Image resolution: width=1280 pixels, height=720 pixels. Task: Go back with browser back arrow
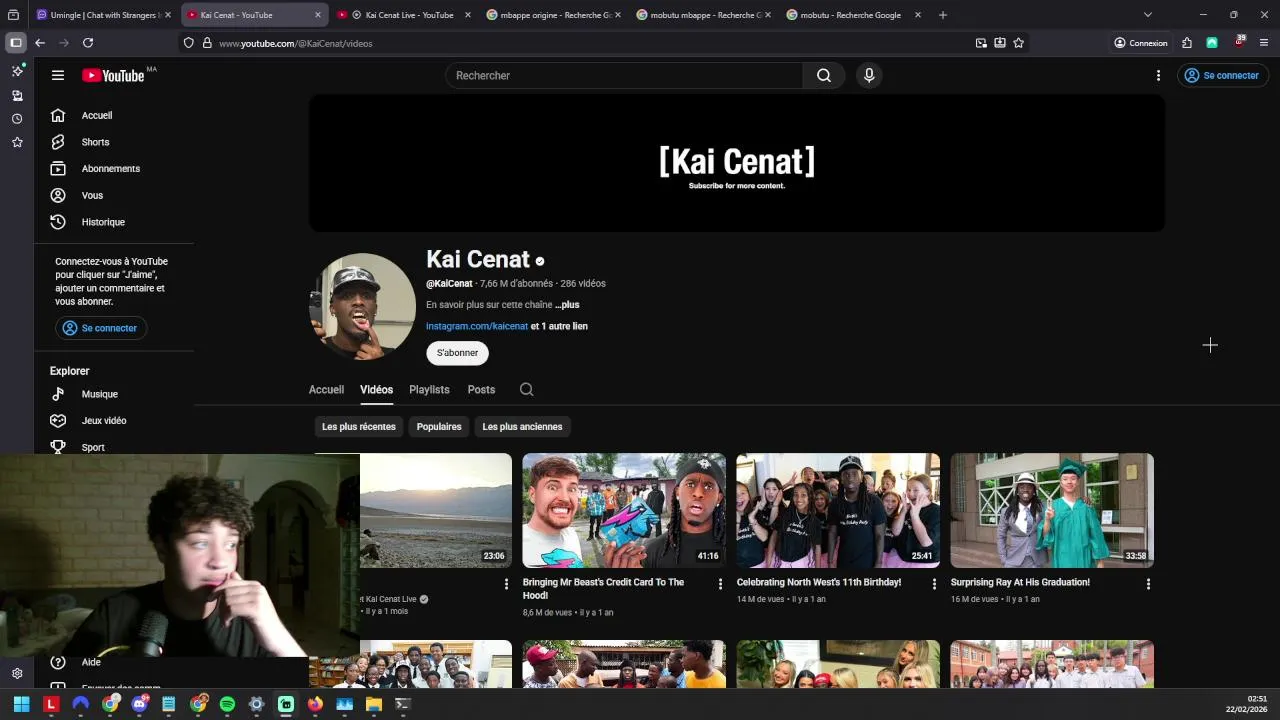pyautogui.click(x=40, y=43)
